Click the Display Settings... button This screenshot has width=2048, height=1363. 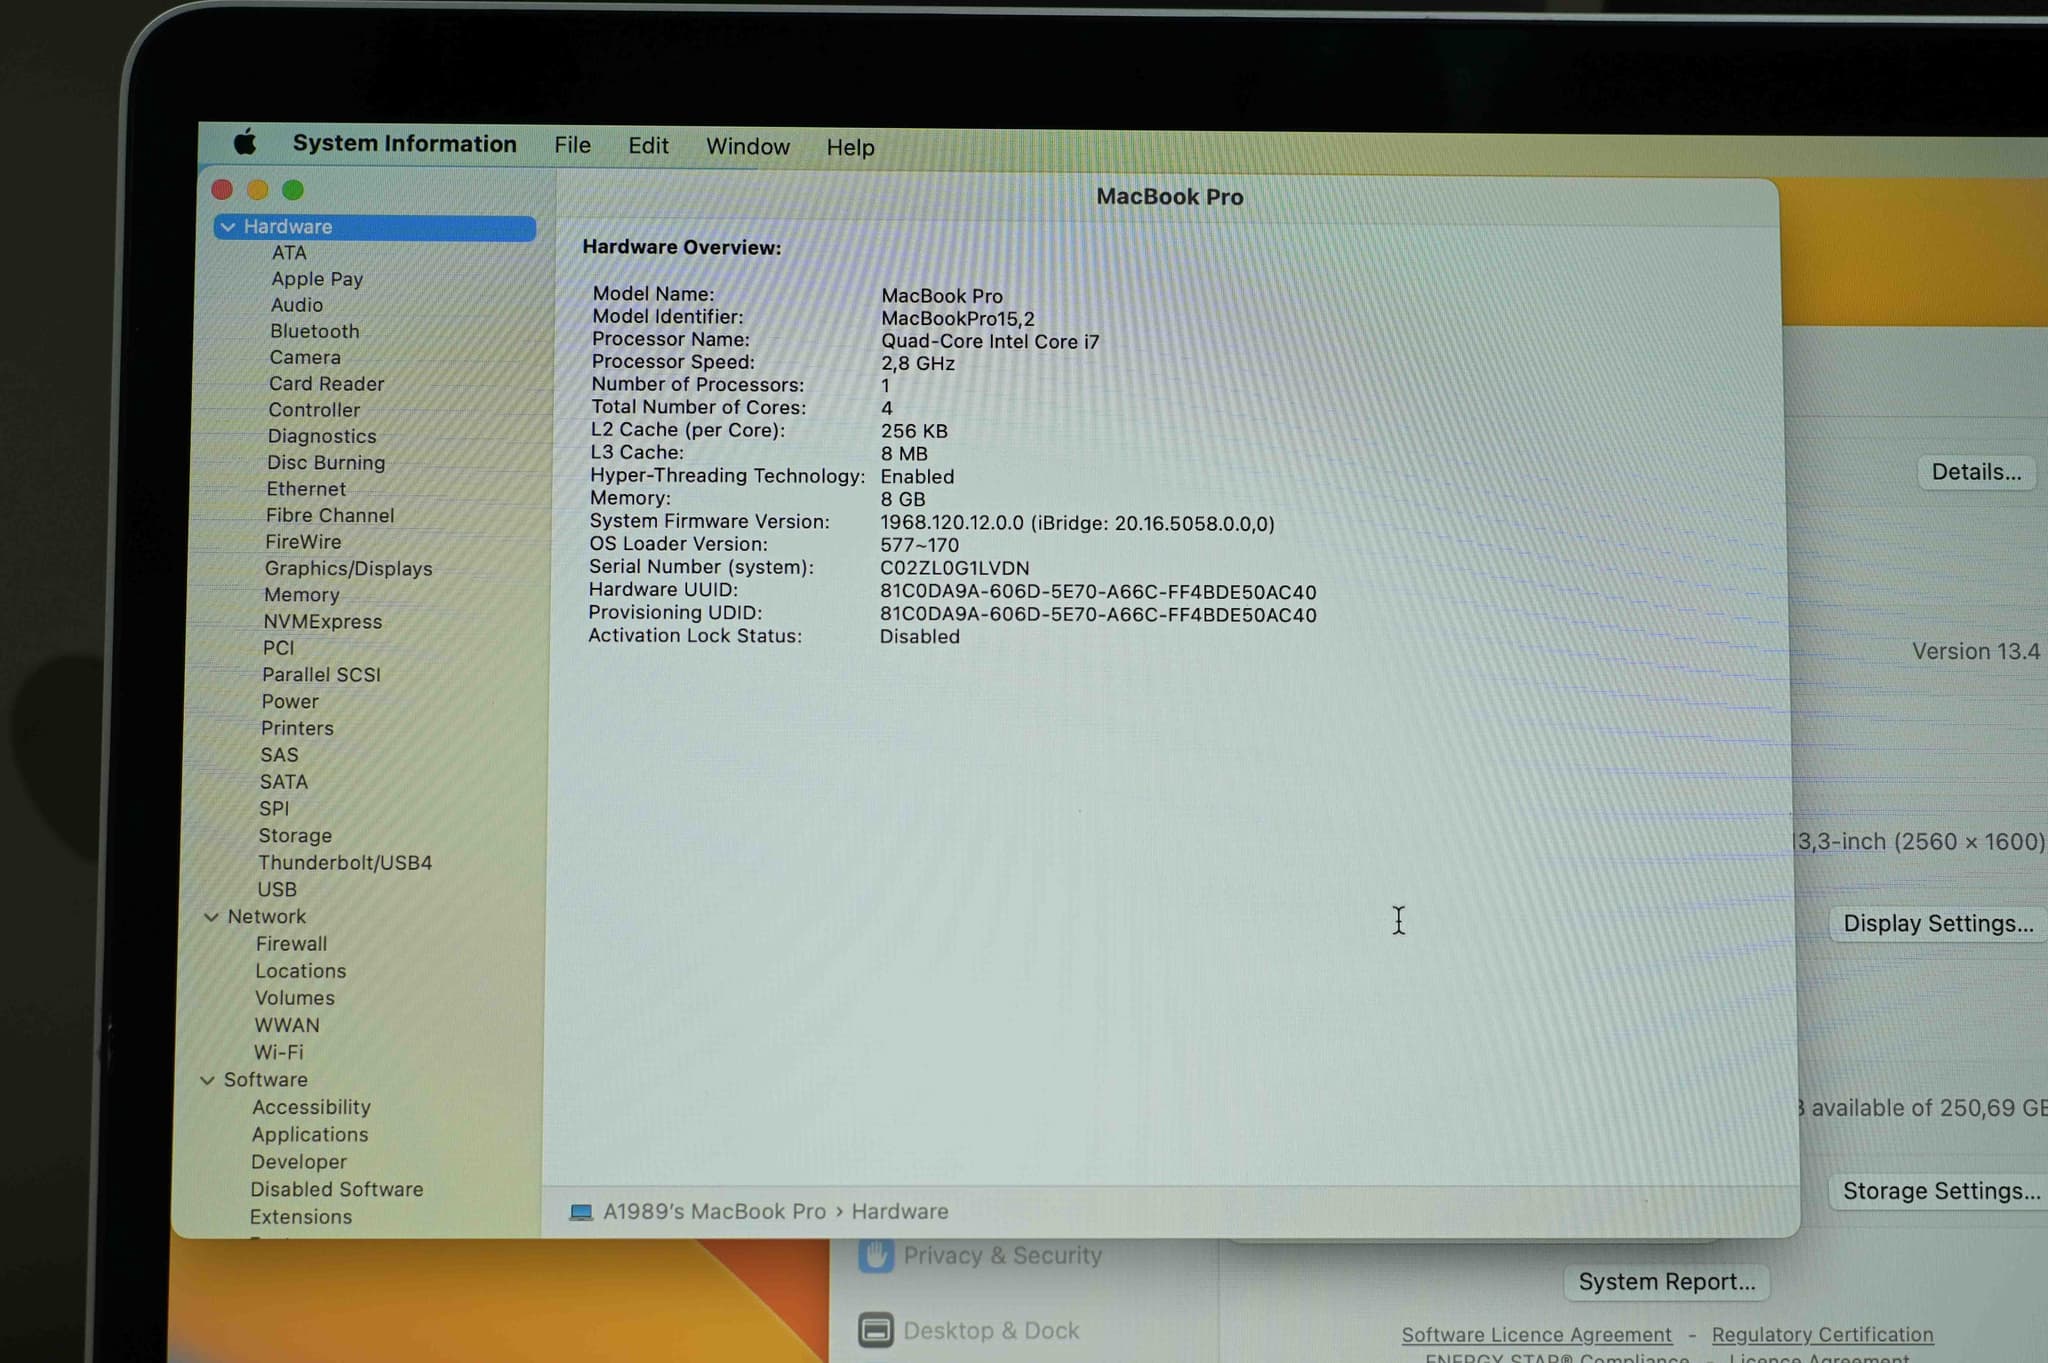[1938, 923]
